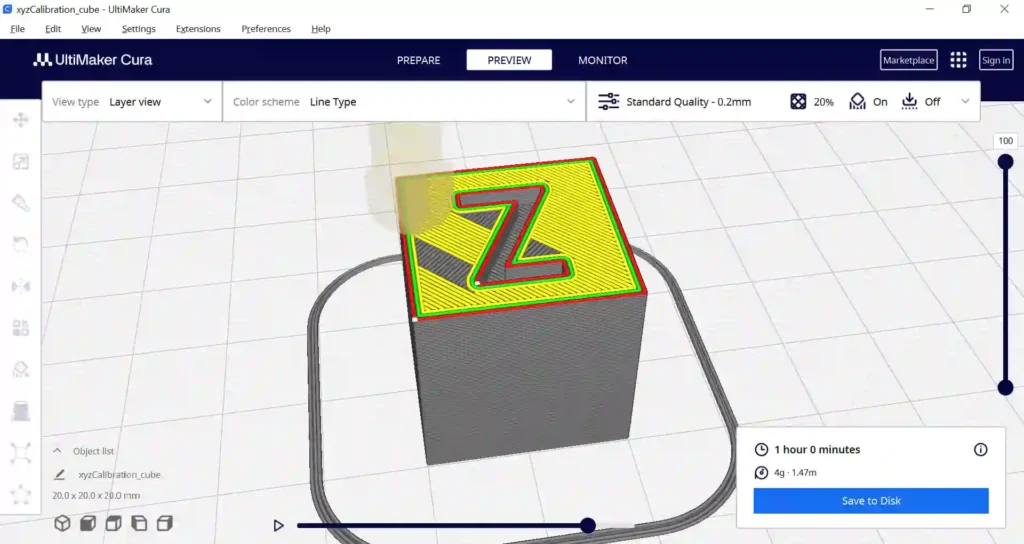Click the vertical layer slider top handle

coord(1006,161)
